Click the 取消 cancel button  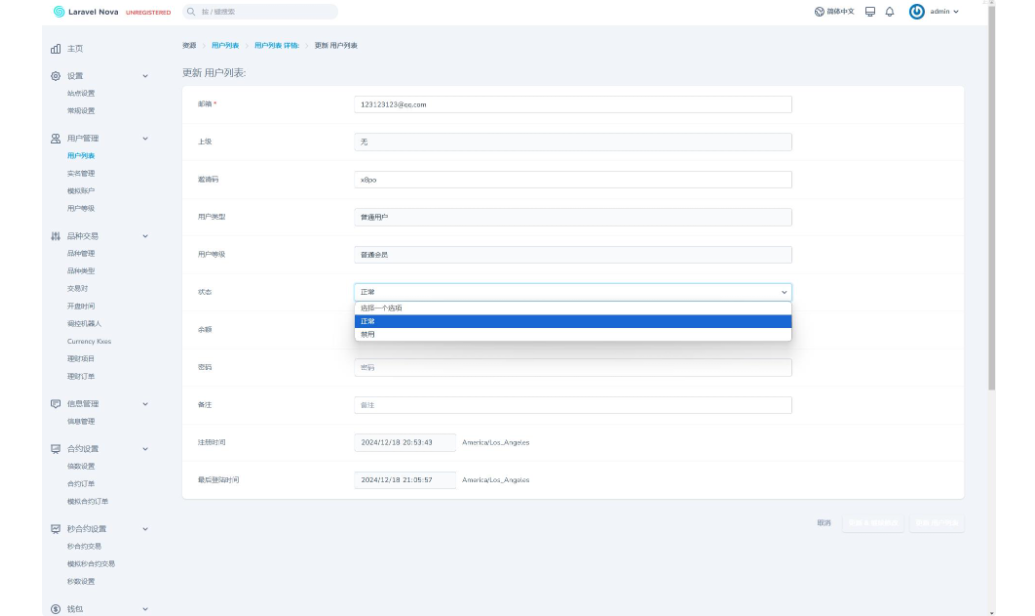tap(824, 523)
